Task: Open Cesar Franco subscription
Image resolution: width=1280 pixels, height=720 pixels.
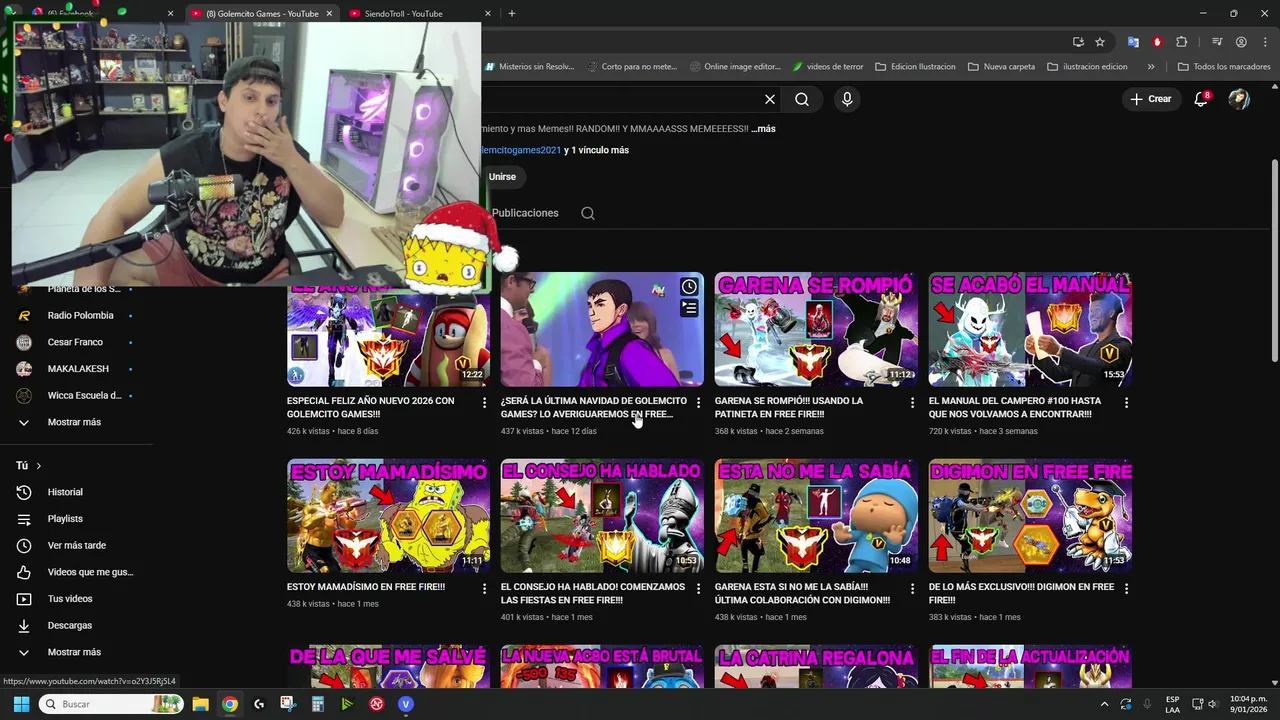Action: [75, 342]
